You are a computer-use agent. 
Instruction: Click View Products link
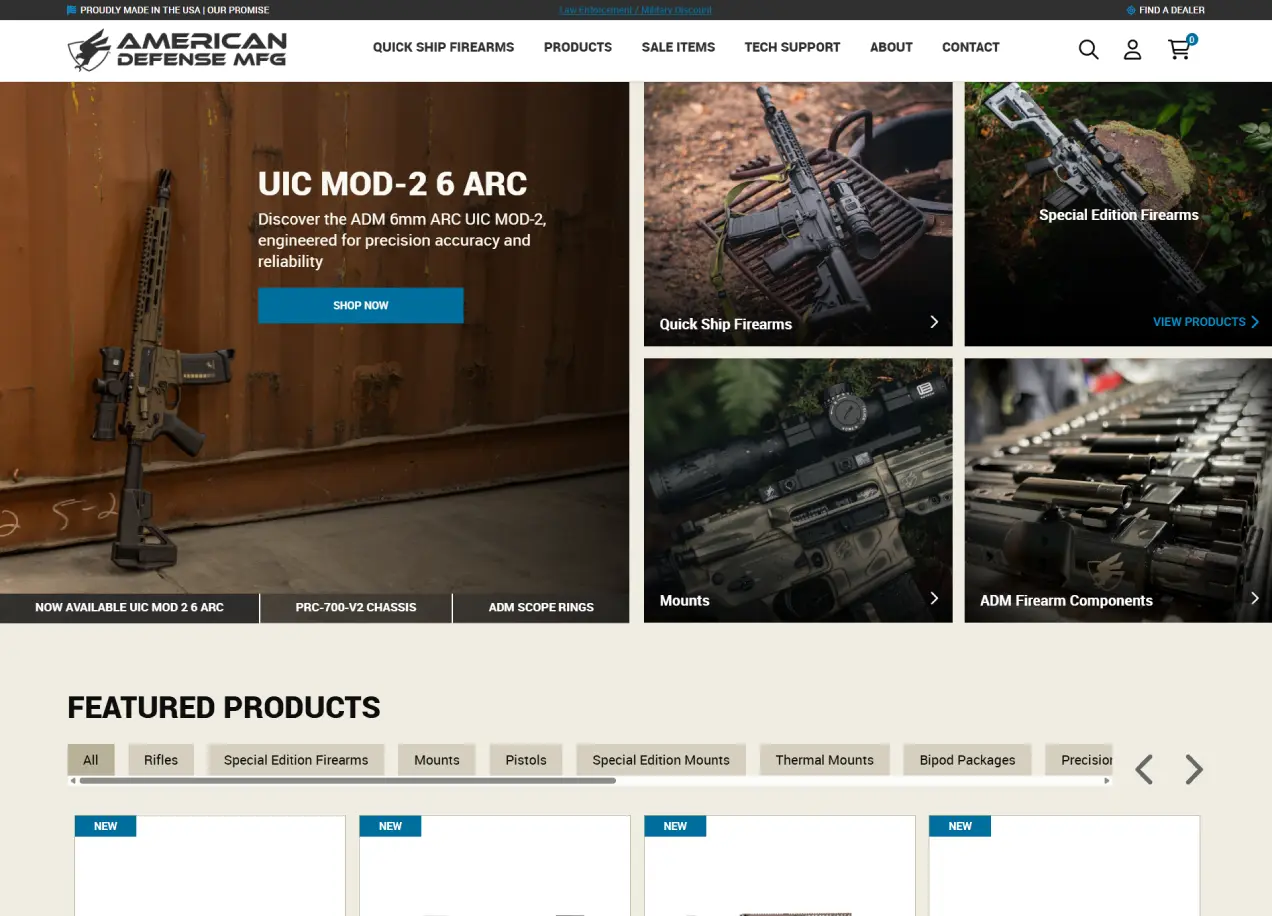pos(1199,322)
